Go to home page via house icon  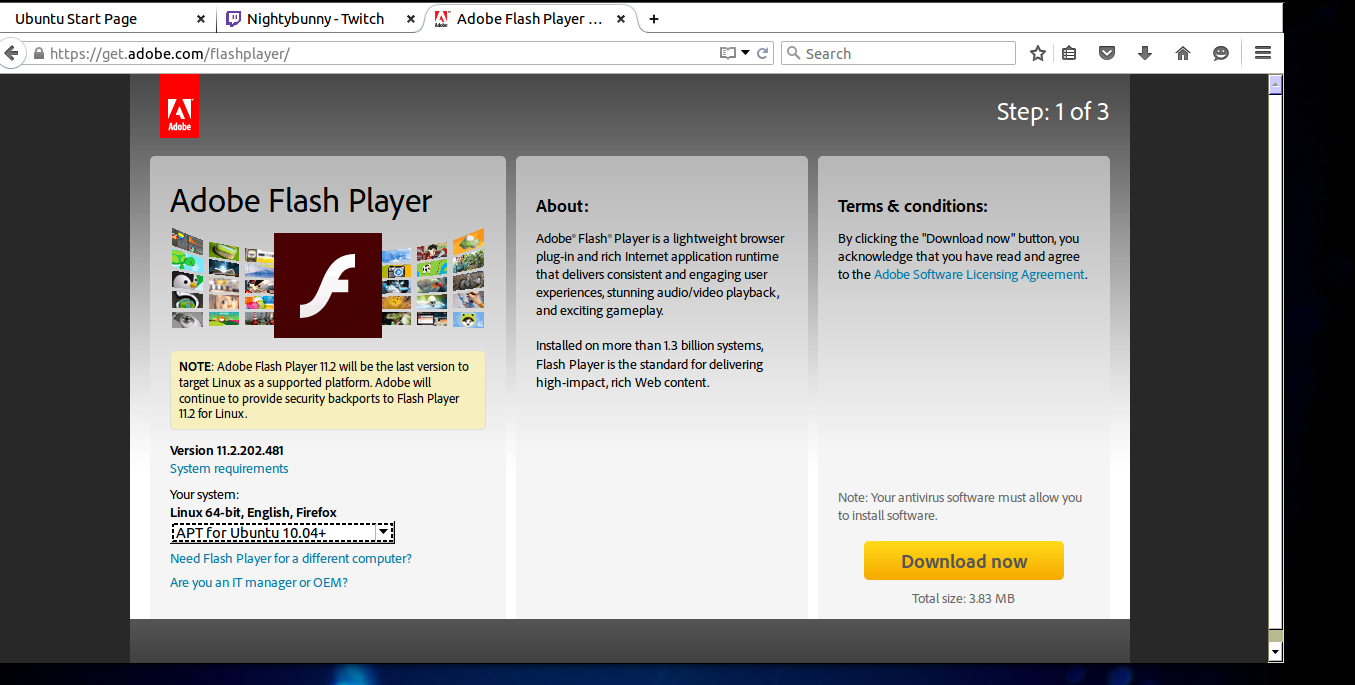[1183, 53]
